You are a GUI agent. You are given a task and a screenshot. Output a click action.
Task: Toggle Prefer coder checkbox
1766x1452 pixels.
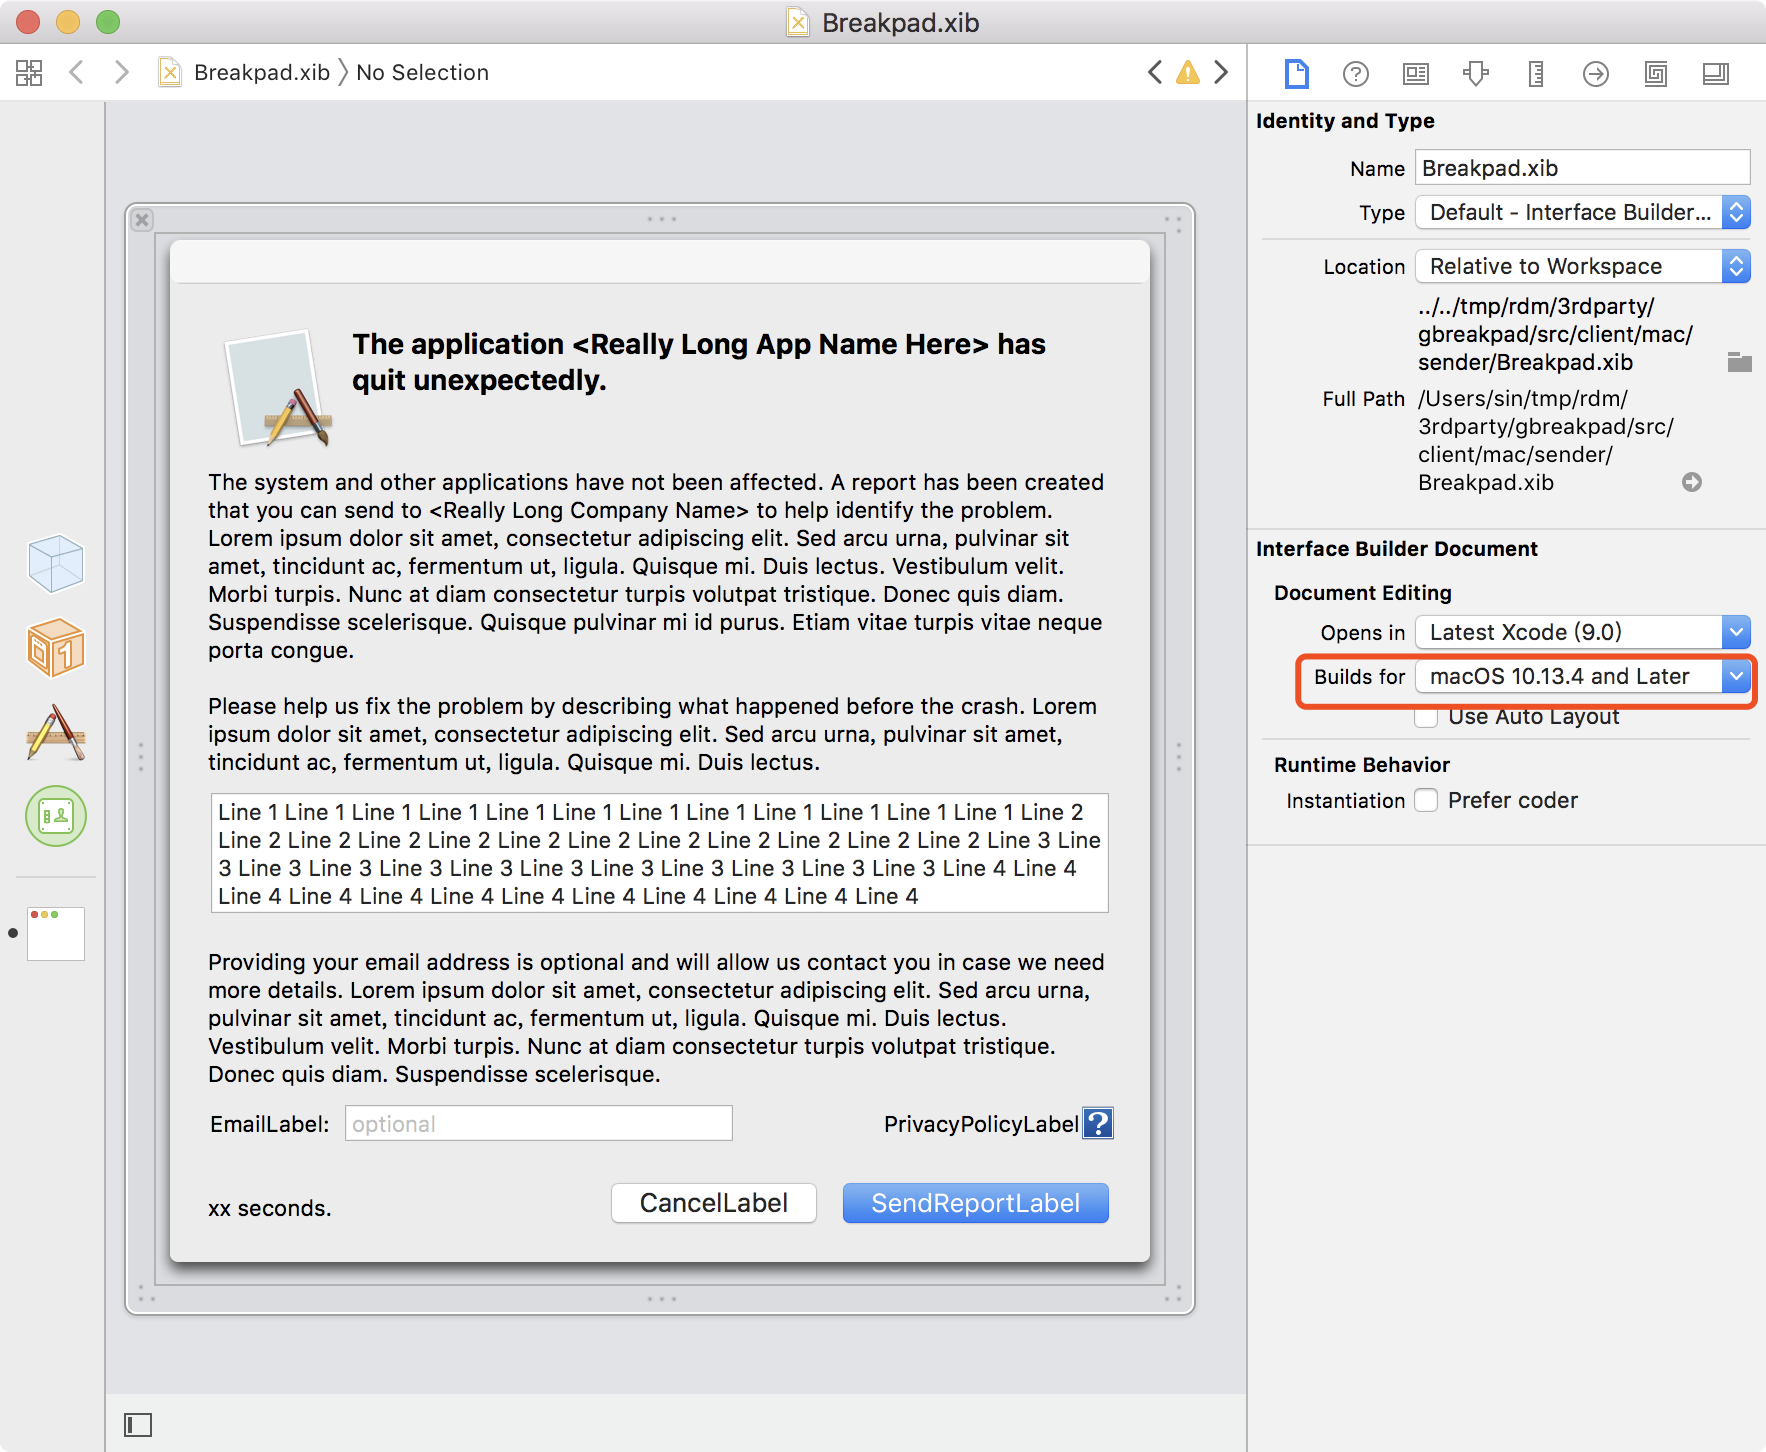[x=1427, y=800]
